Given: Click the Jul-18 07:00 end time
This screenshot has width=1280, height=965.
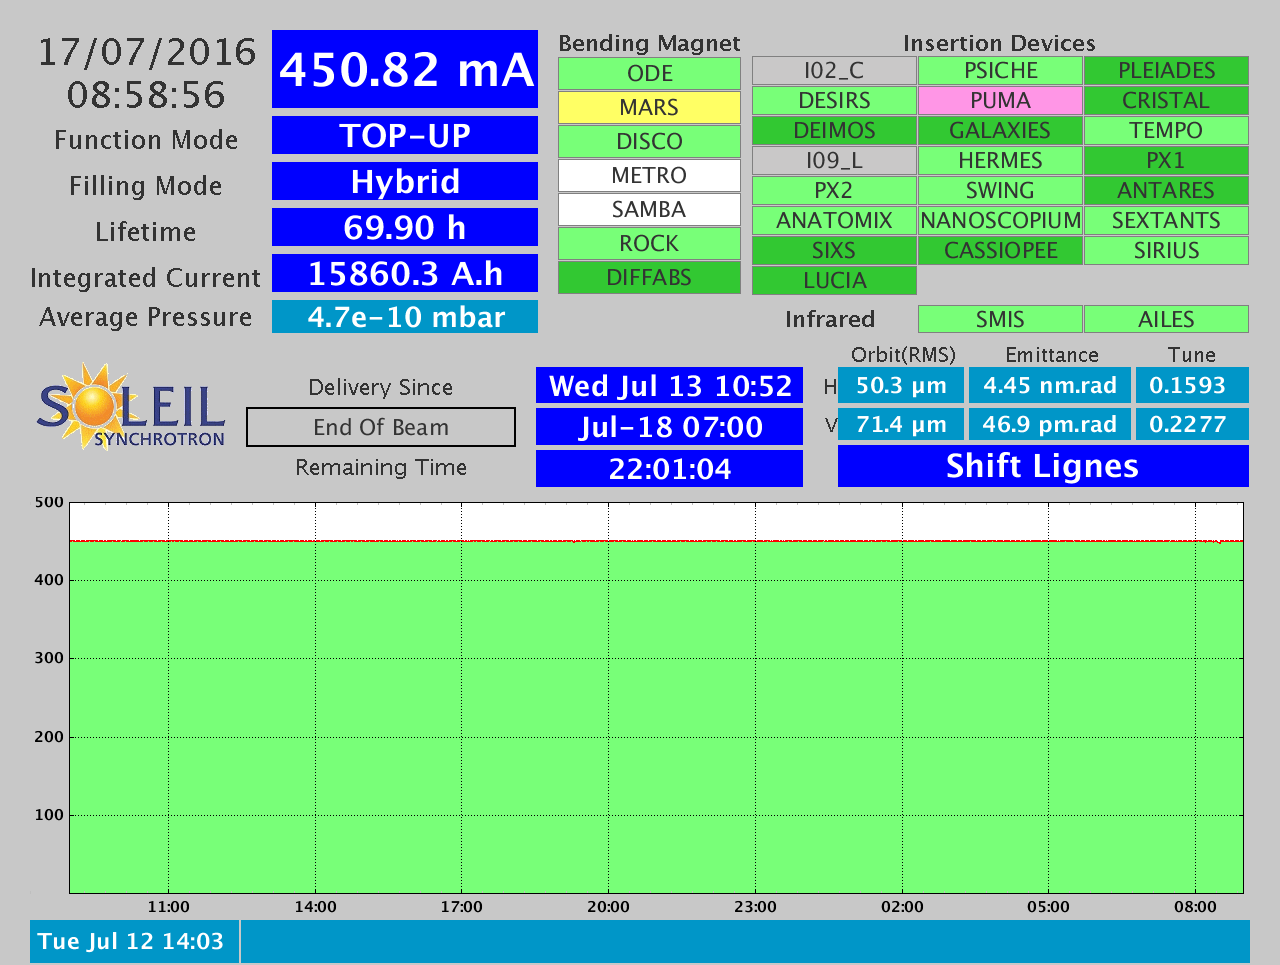Looking at the screenshot, I should (669, 427).
